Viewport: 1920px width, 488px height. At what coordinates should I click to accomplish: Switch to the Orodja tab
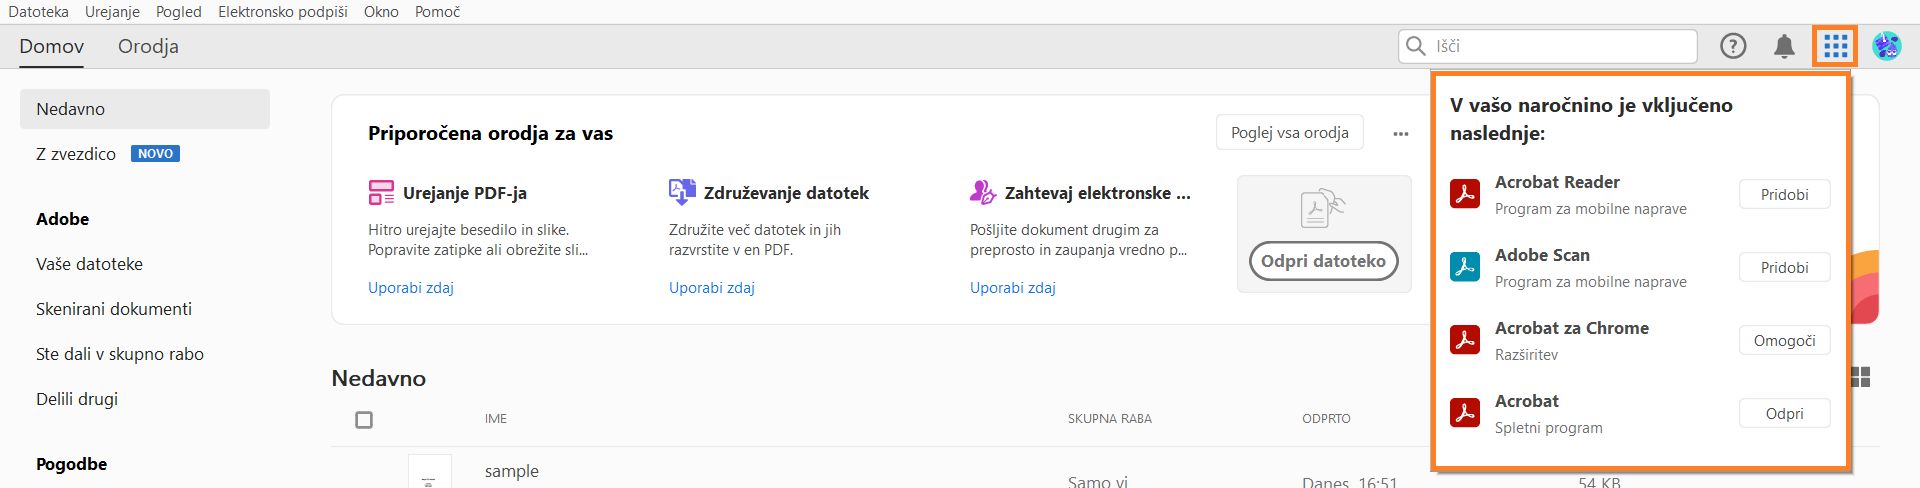point(148,46)
